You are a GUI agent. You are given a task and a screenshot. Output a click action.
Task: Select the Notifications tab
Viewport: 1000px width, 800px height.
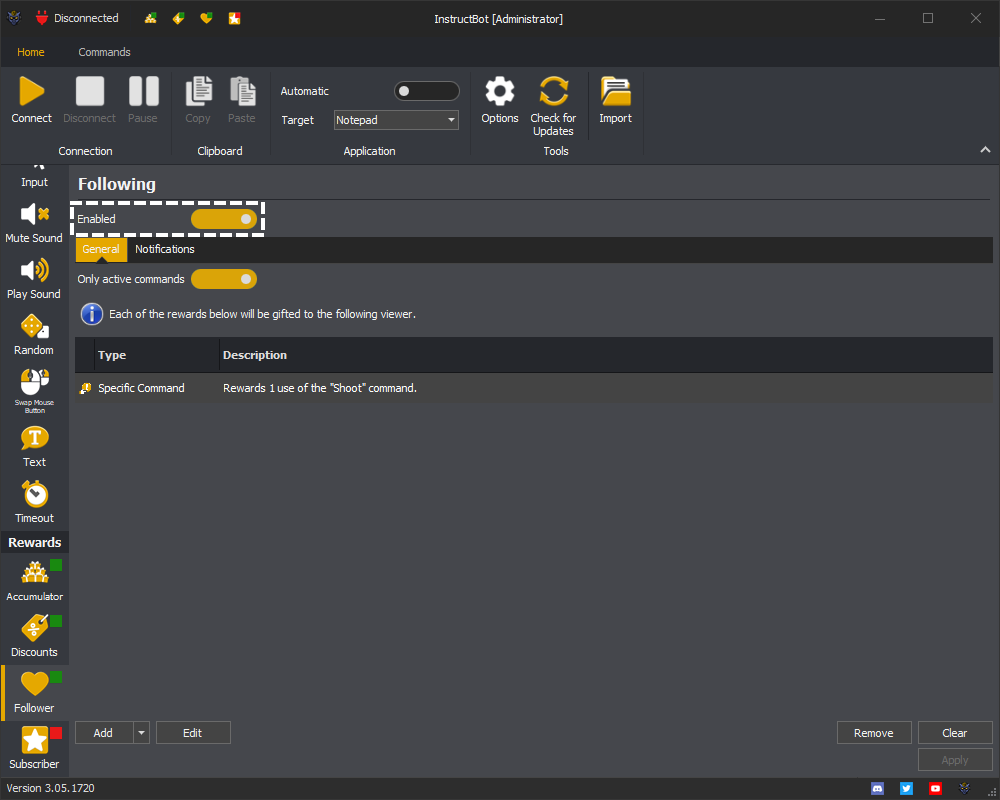pyautogui.click(x=165, y=249)
